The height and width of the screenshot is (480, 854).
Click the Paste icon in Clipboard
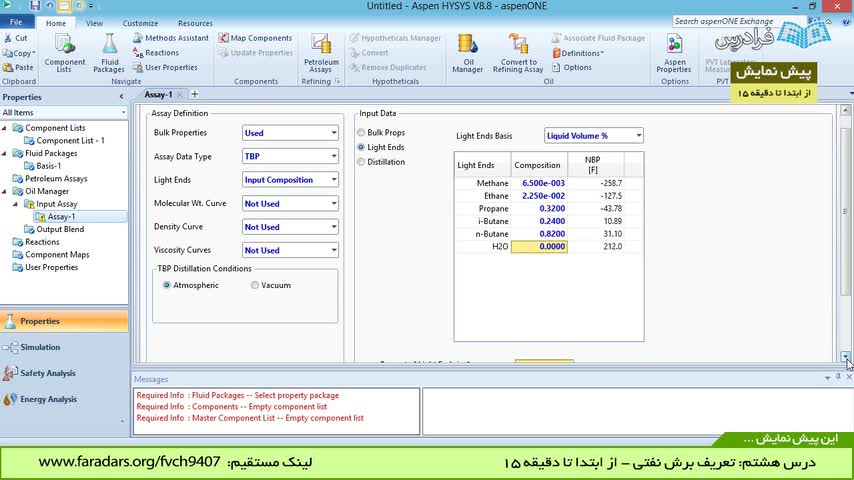[x=8, y=68]
